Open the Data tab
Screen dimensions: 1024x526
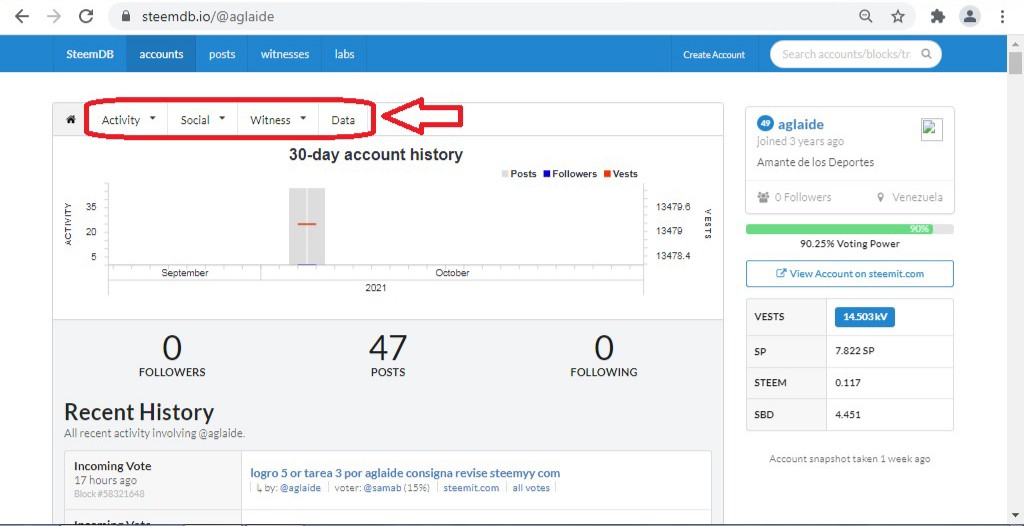click(x=343, y=120)
